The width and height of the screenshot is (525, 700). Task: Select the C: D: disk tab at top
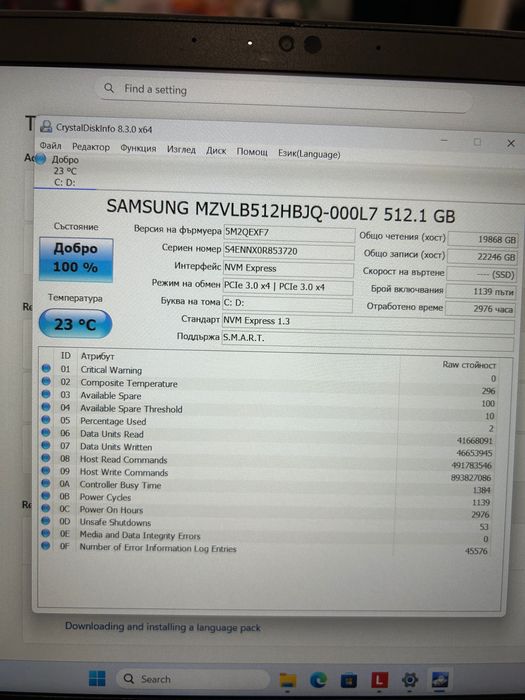click(65, 171)
